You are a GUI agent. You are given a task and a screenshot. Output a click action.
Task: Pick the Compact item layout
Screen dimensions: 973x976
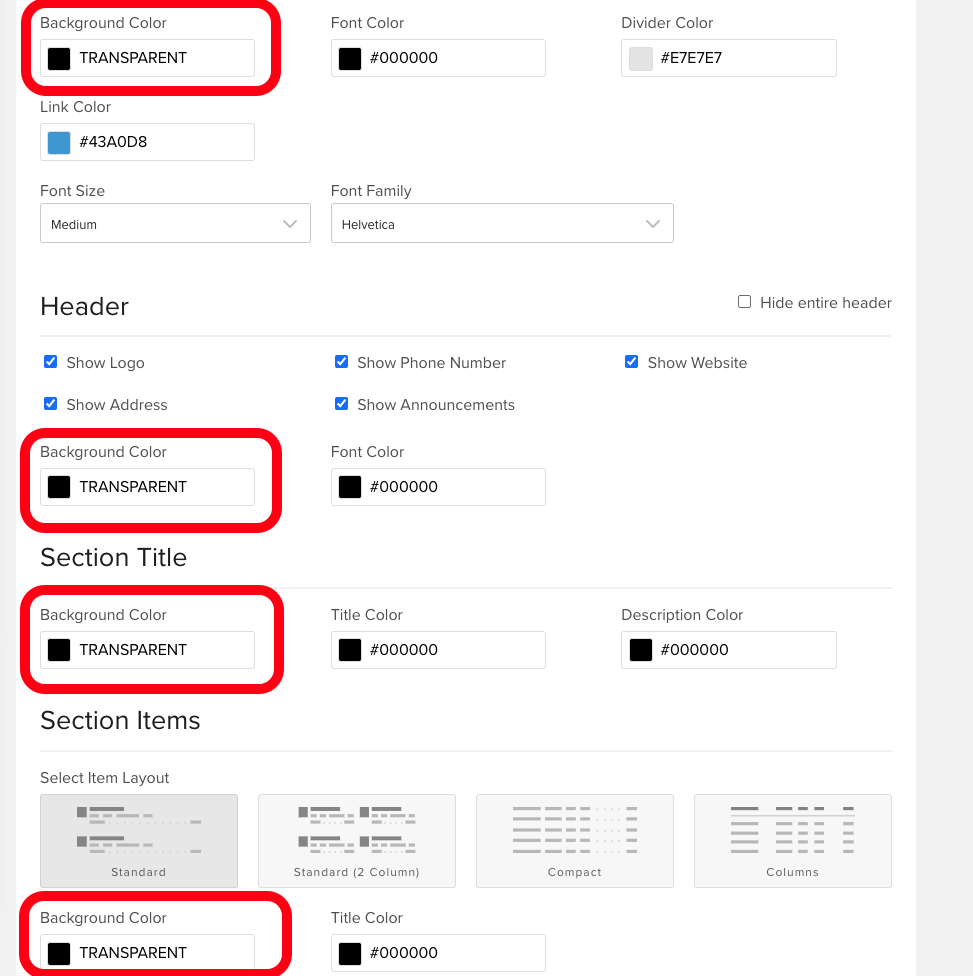[575, 840]
